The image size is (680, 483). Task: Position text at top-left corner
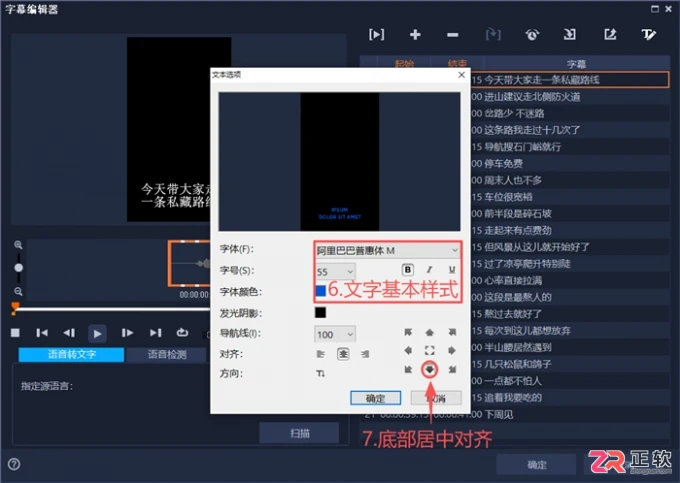408,332
